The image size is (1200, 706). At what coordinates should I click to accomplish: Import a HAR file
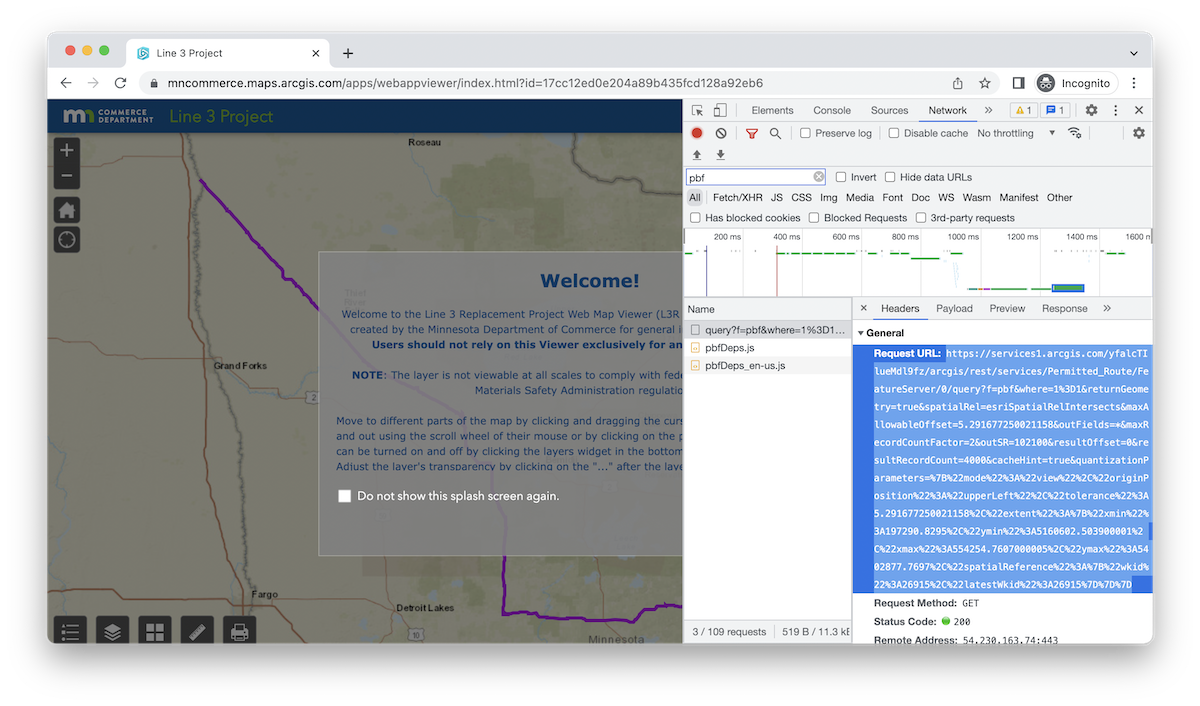697,155
